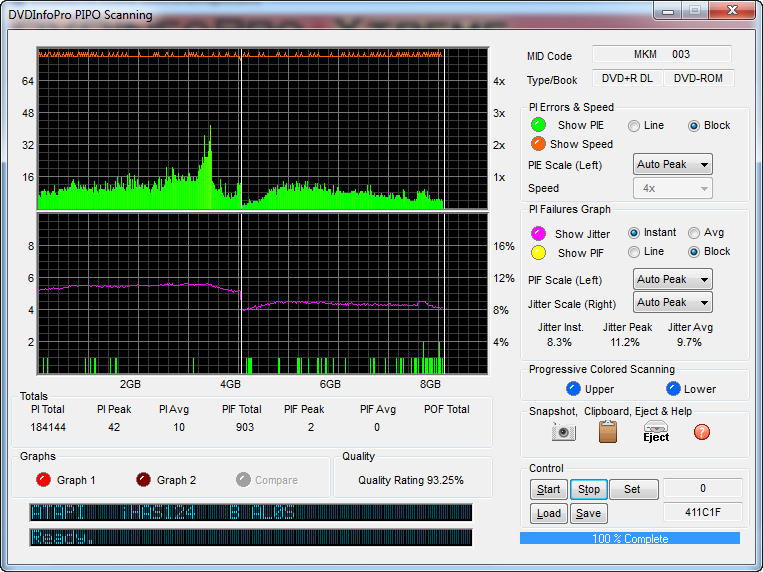Click the Jitter Inst. value 8.3%

click(x=559, y=342)
